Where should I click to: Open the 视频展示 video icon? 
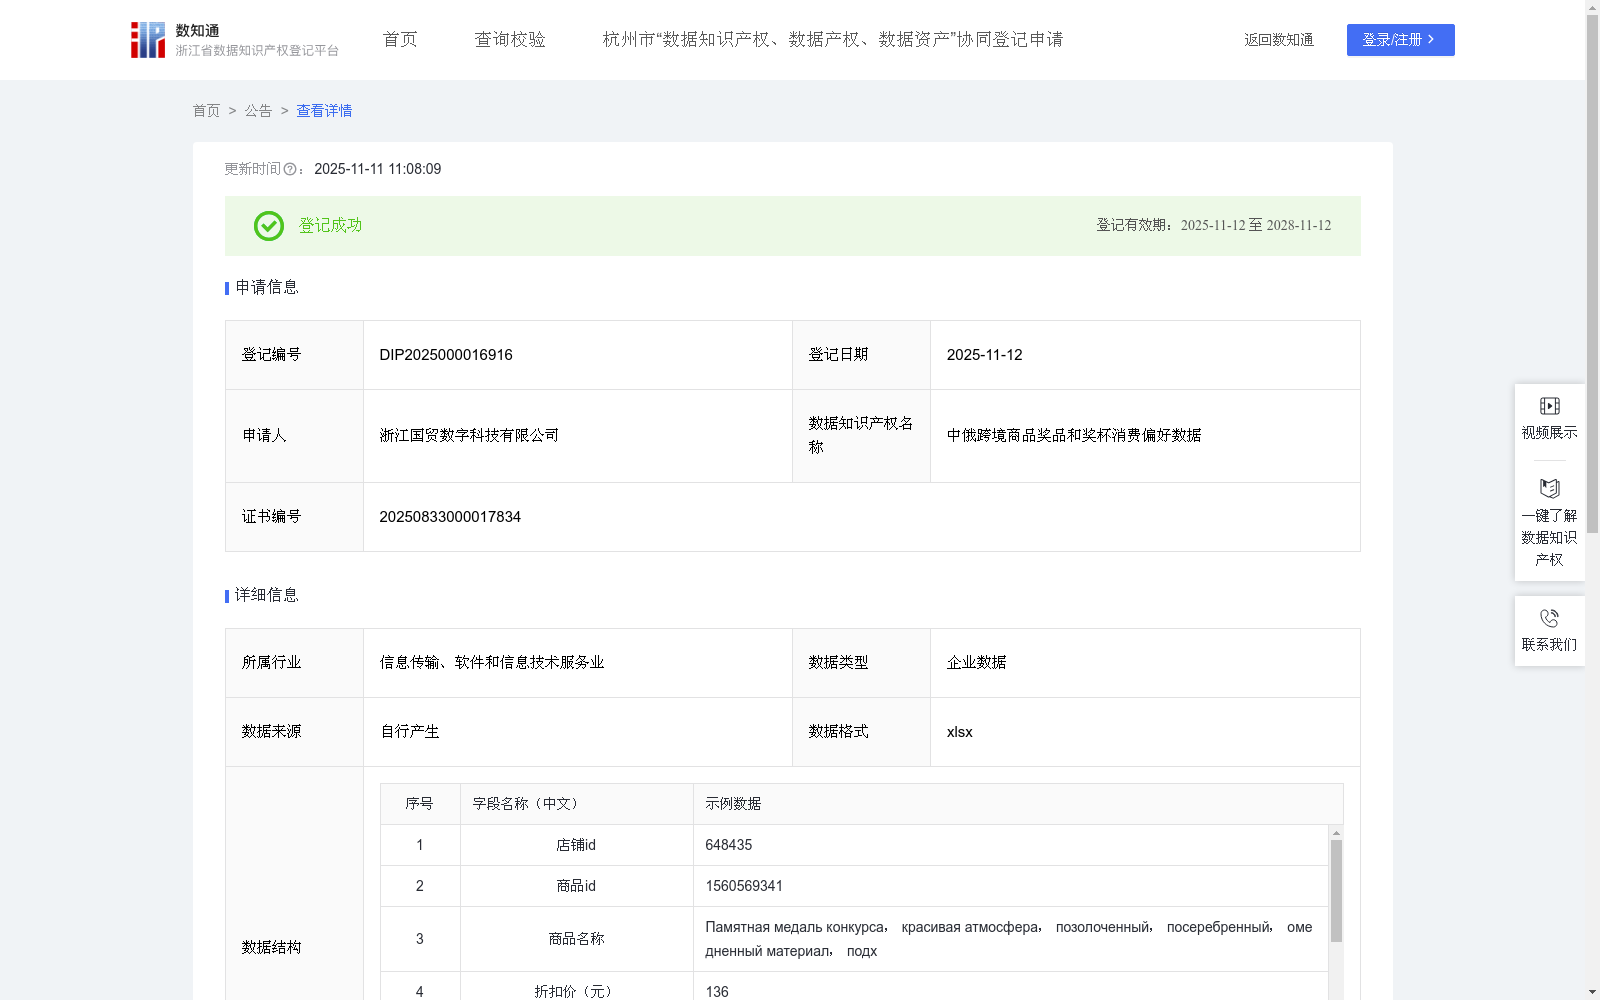tap(1549, 406)
